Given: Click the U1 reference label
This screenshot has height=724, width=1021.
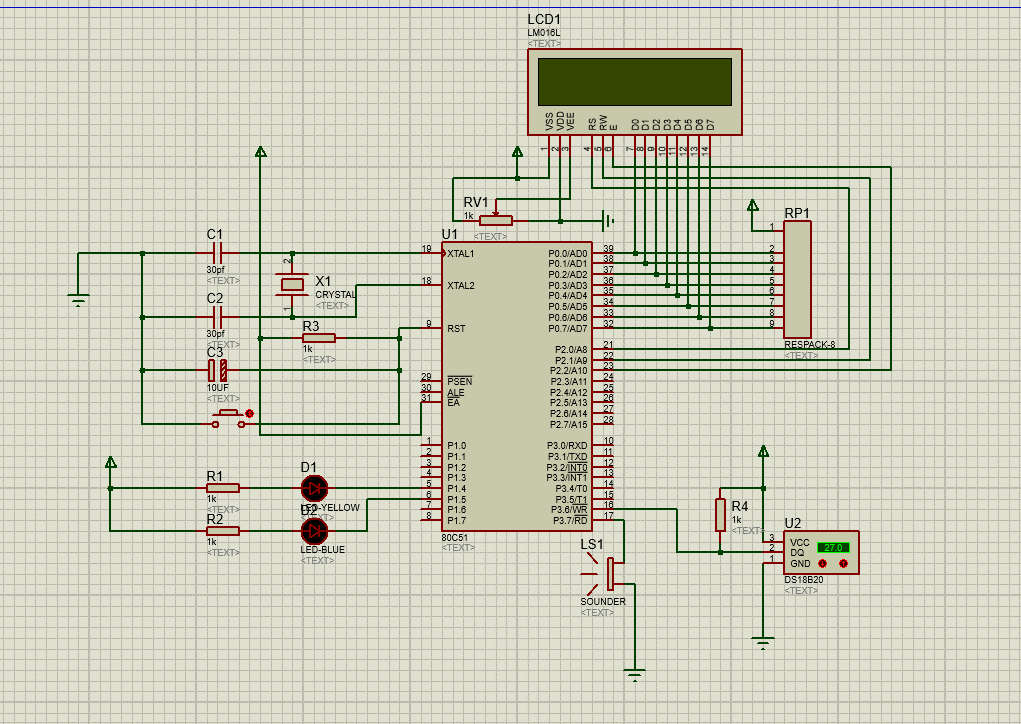Looking at the screenshot, I should (450, 234).
